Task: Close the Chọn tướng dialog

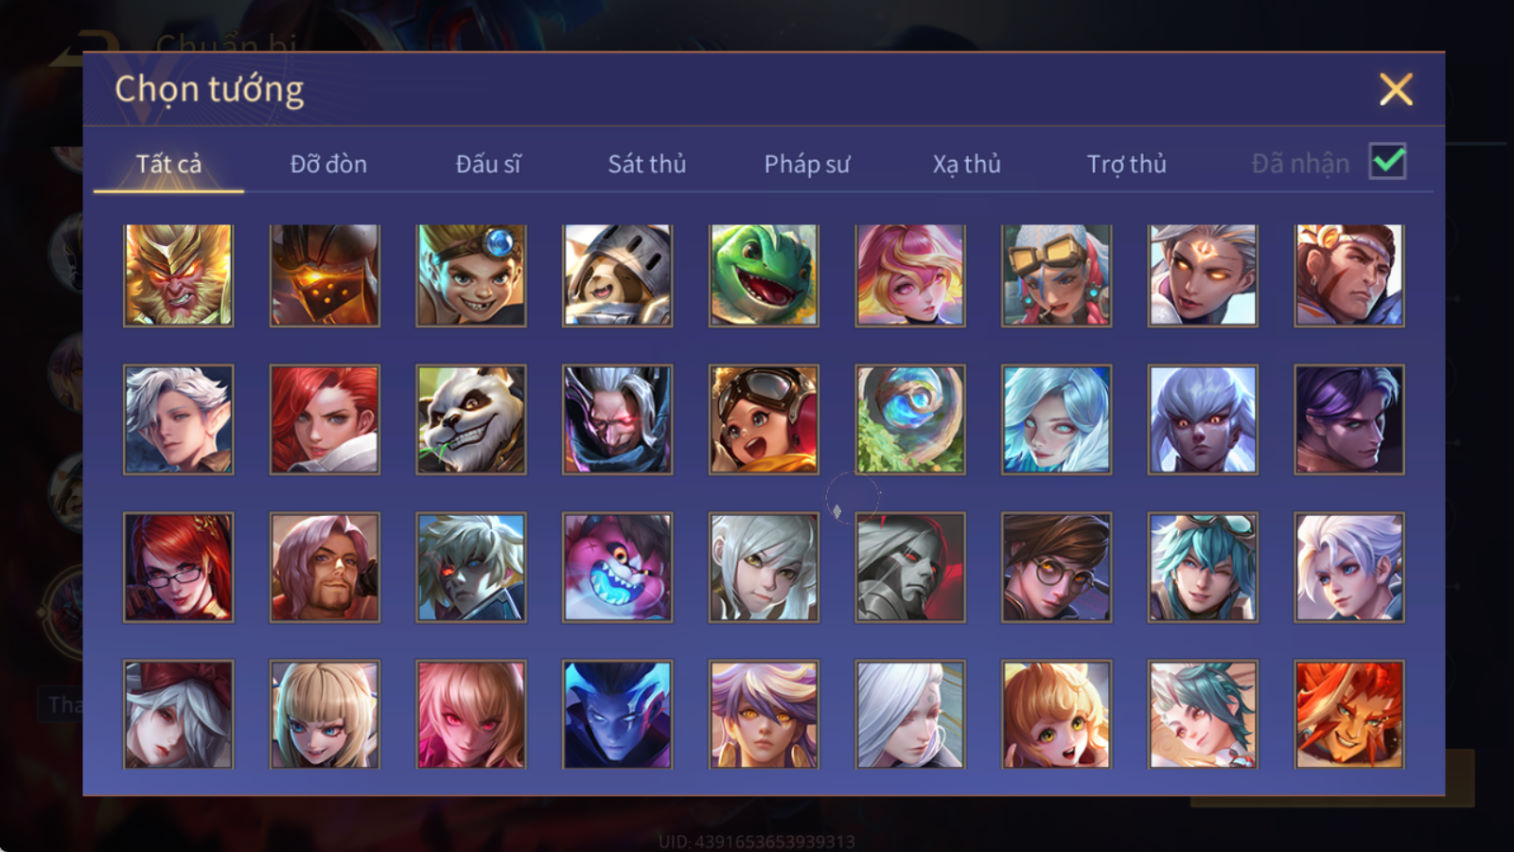Action: coord(1396,89)
